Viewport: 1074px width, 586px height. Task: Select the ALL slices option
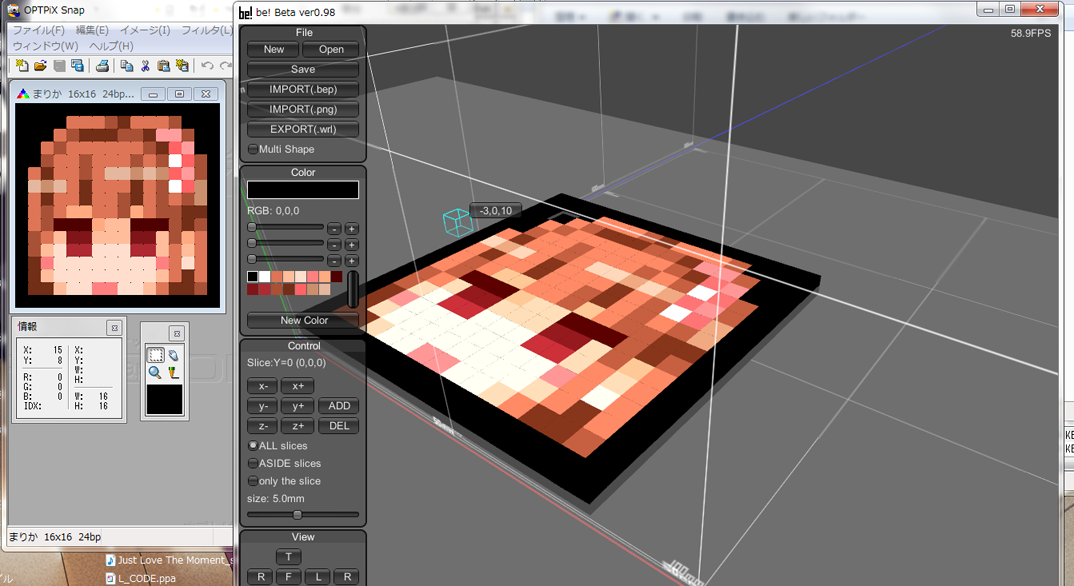[253, 446]
